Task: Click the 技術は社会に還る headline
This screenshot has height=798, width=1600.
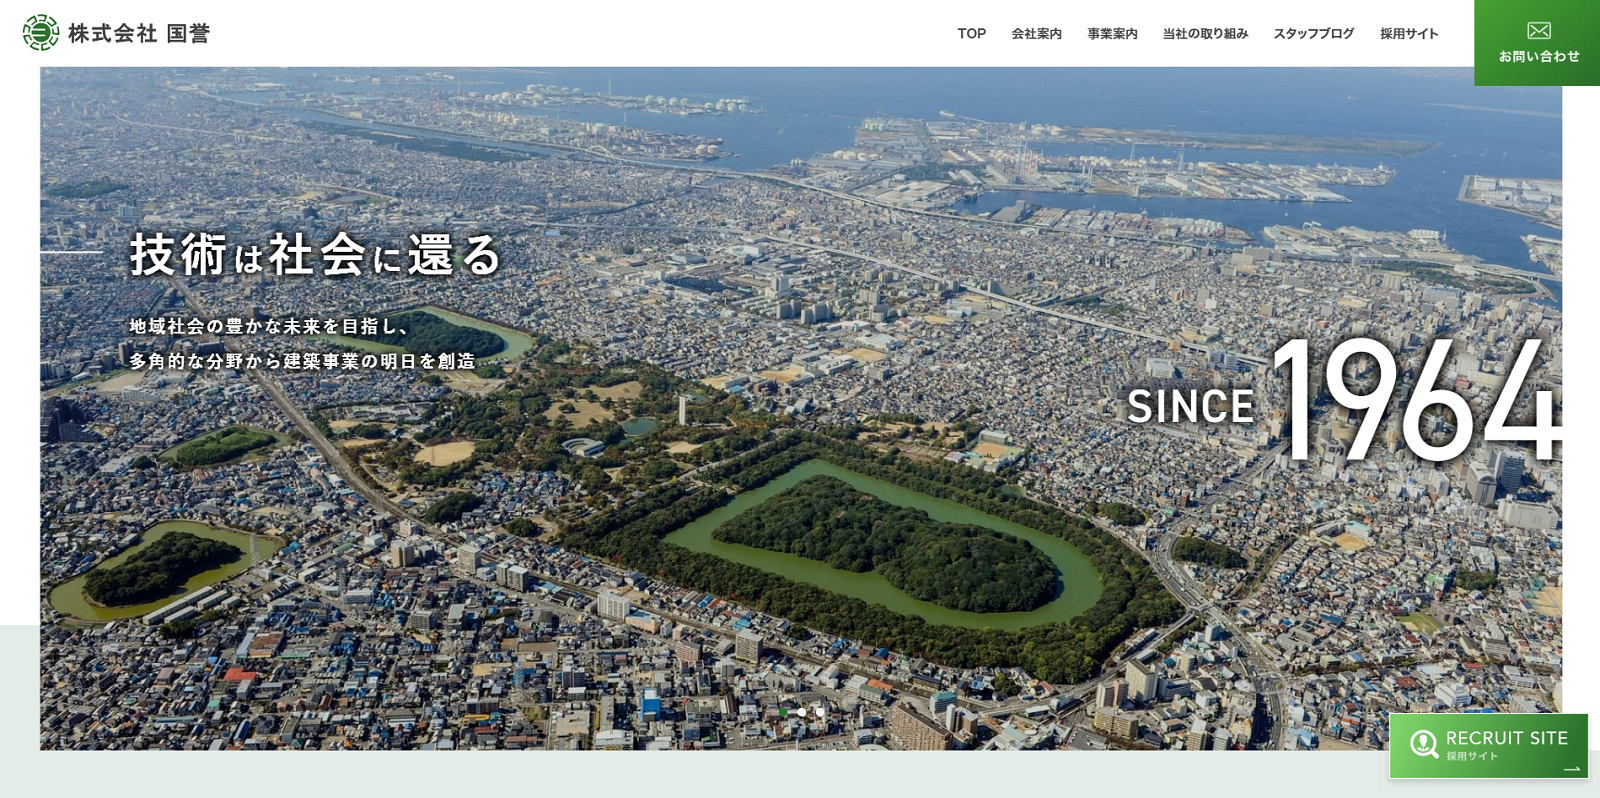Action: point(315,255)
